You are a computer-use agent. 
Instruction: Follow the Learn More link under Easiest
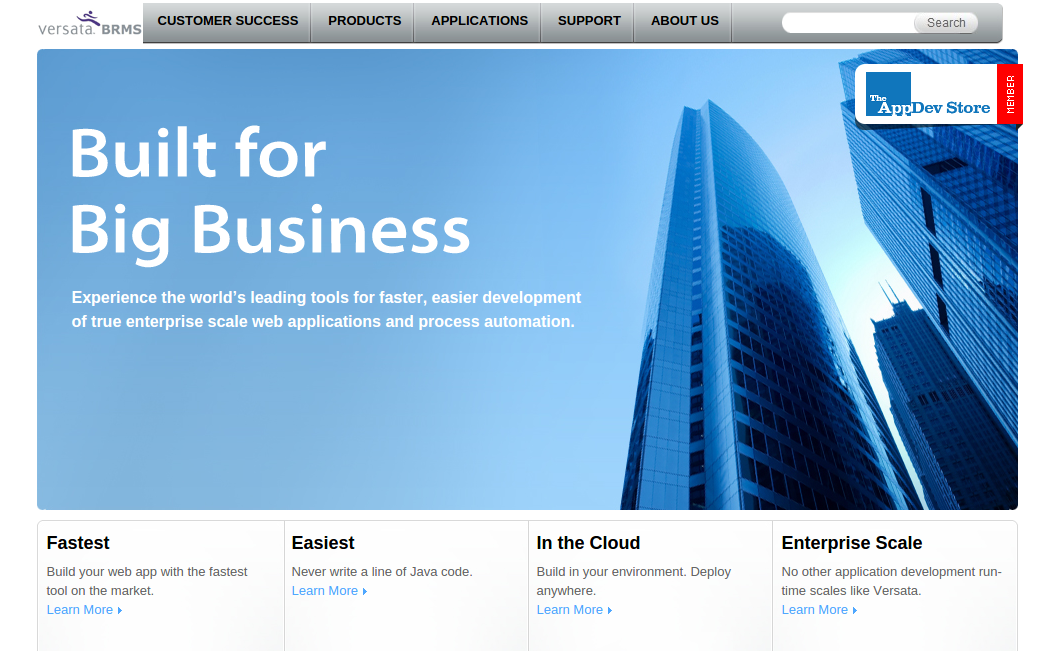click(324, 591)
